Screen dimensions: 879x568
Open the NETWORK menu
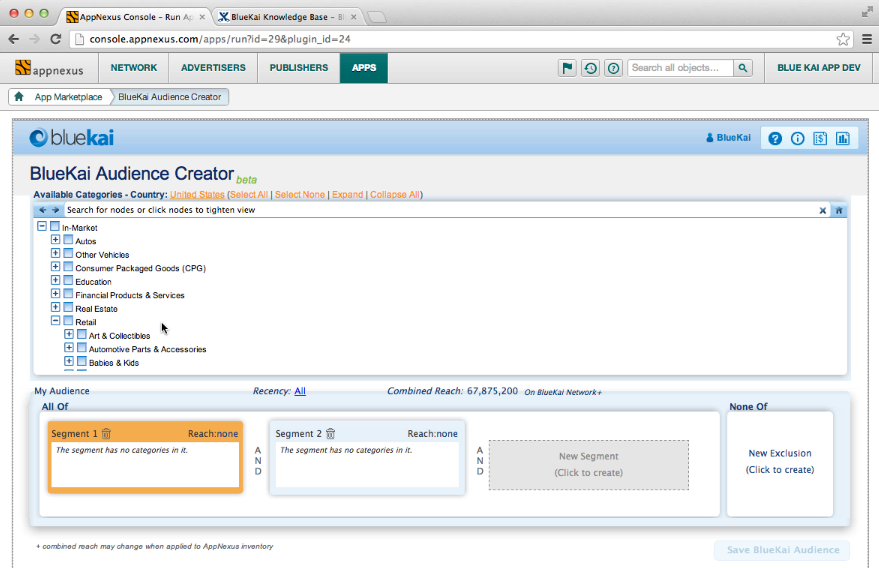[134, 68]
